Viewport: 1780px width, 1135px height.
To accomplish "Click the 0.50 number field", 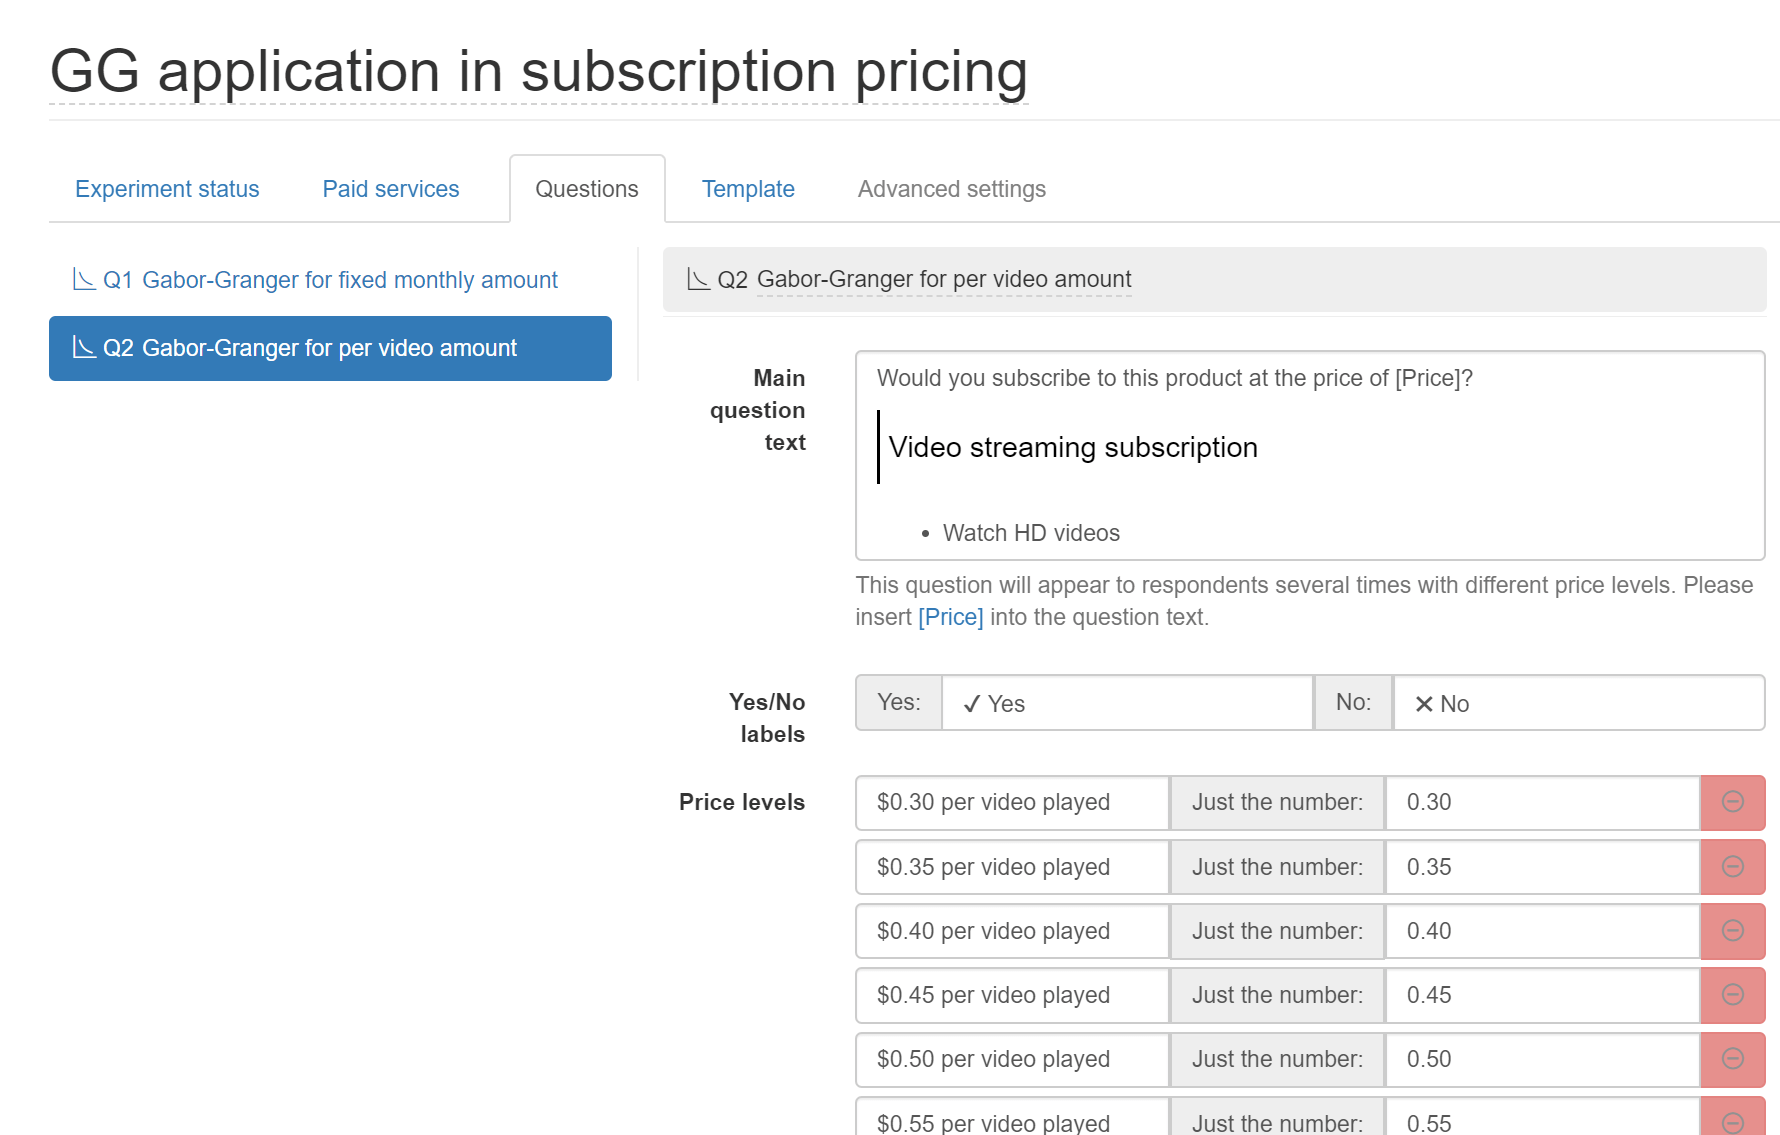I will coord(1543,1059).
